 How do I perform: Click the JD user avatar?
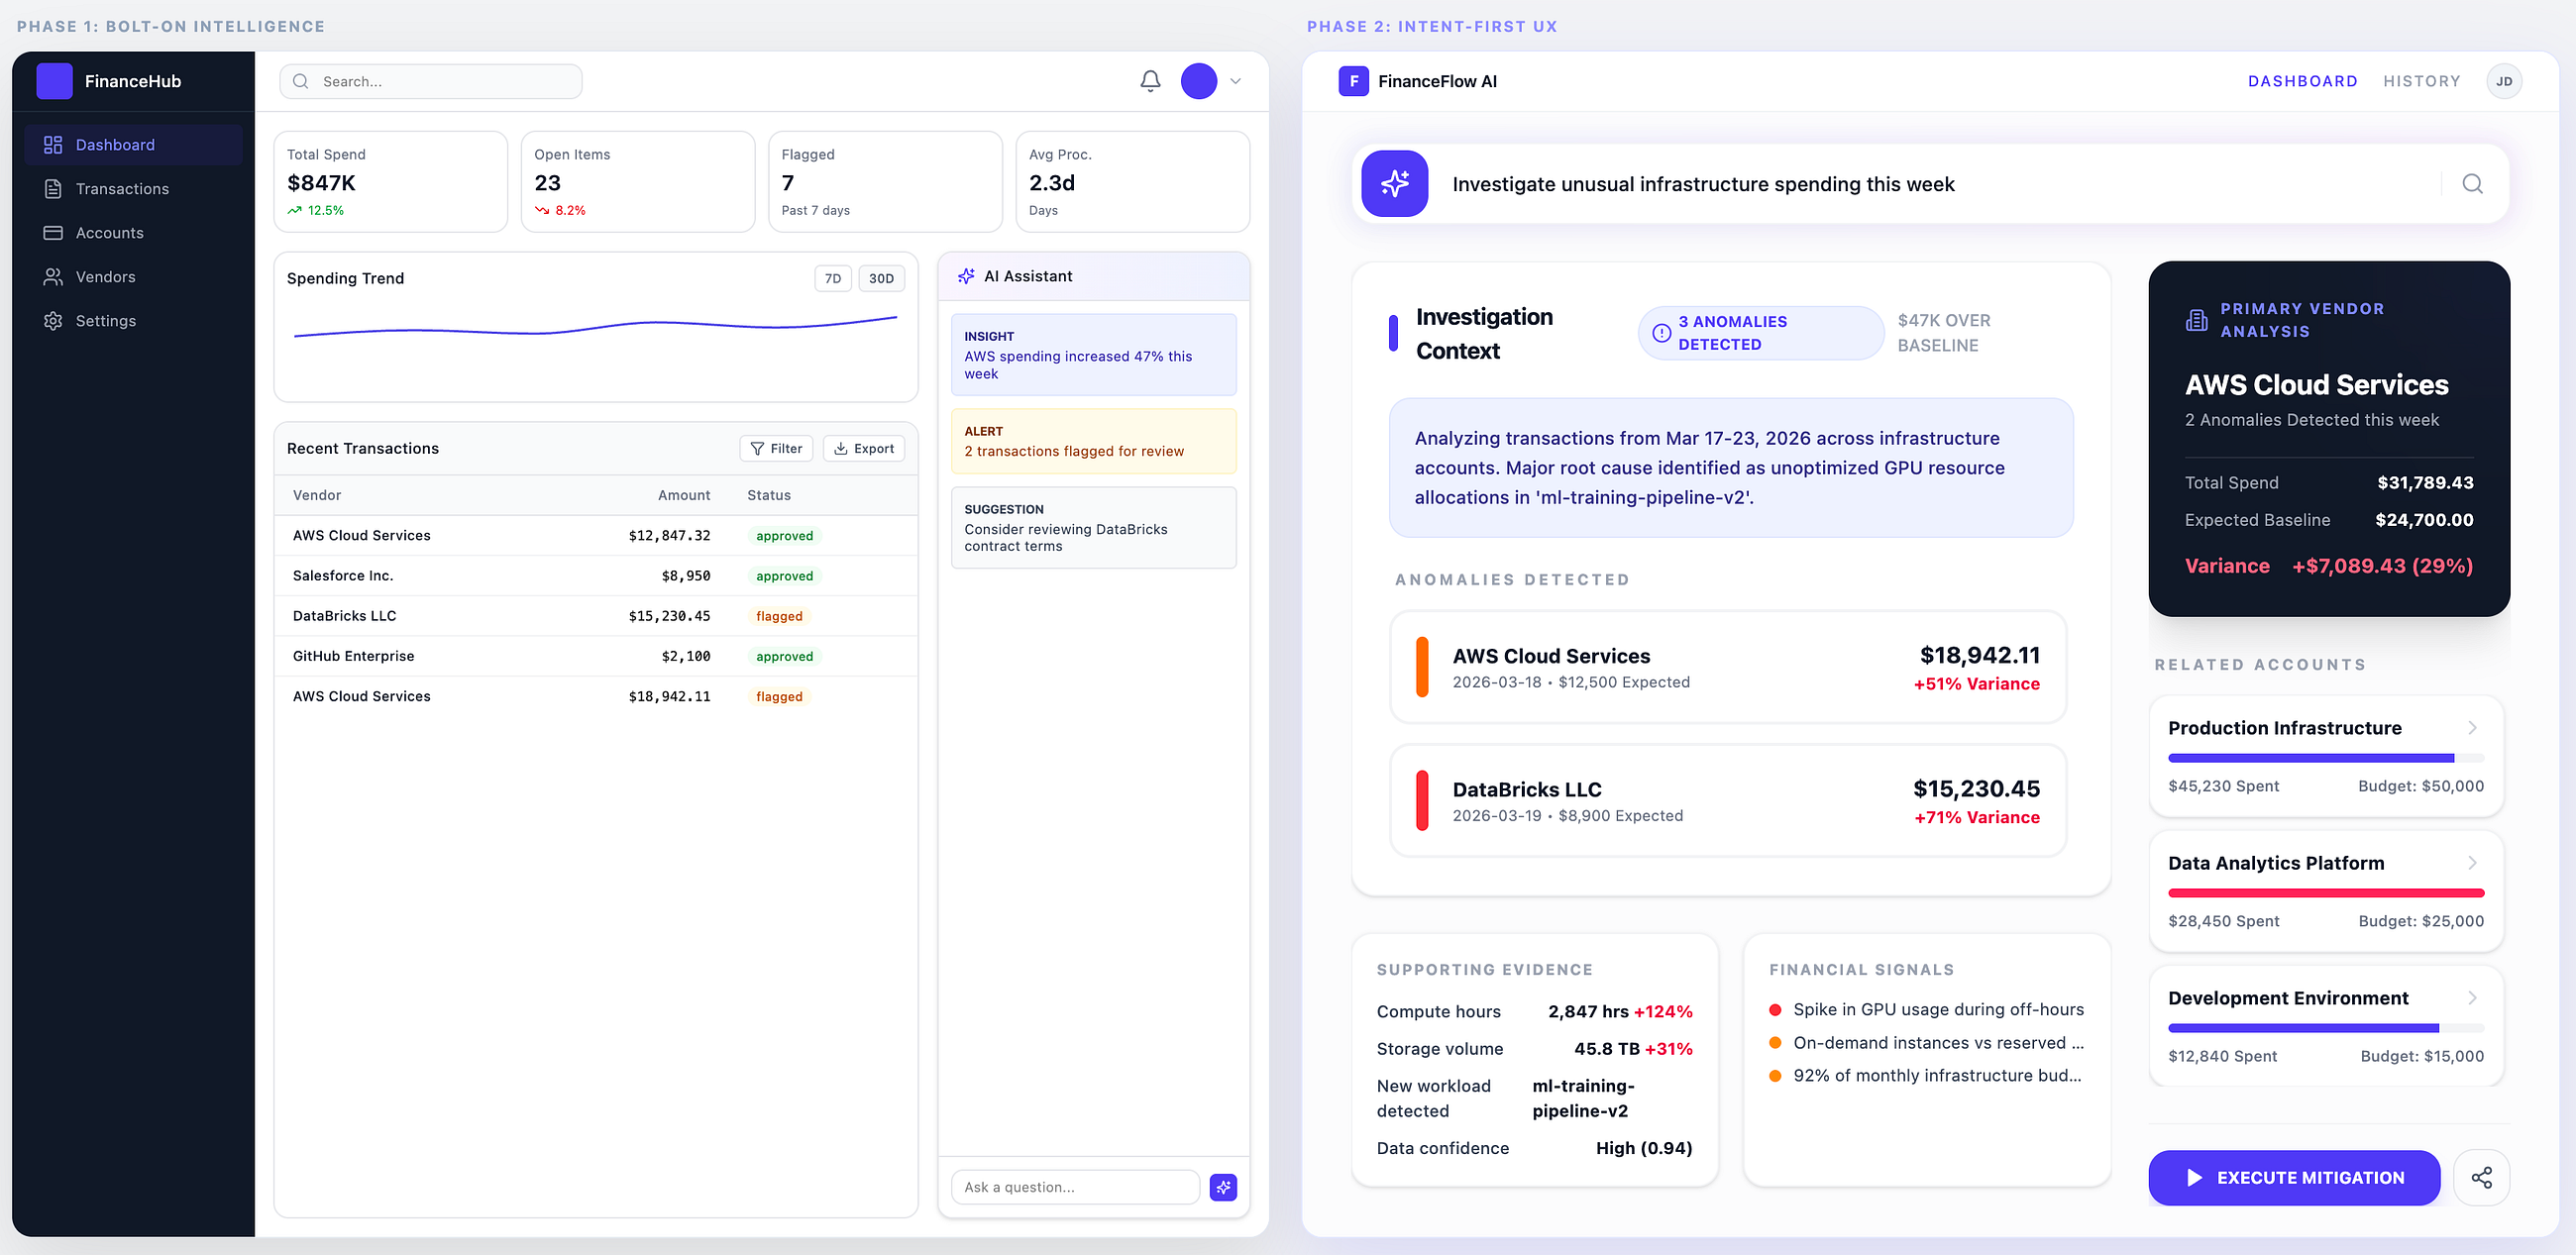point(2504,81)
